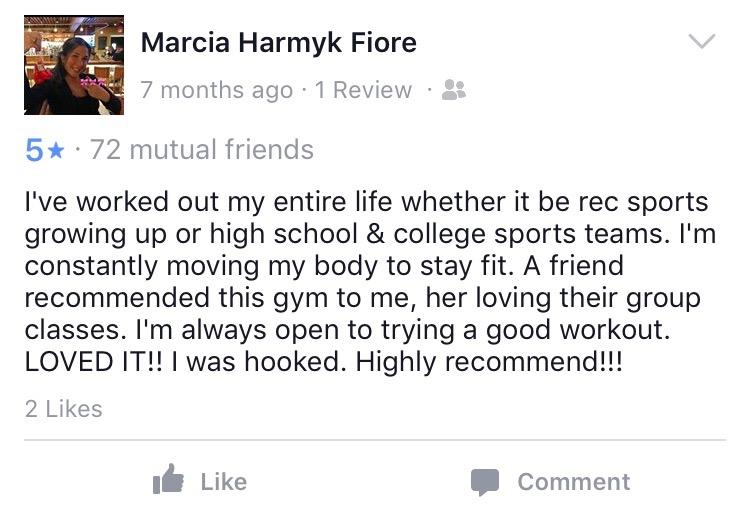Image resolution: width=750 pixels, height=521 pixels.
Task: Open the post options chevron menu
Action: tap(703, 42)
